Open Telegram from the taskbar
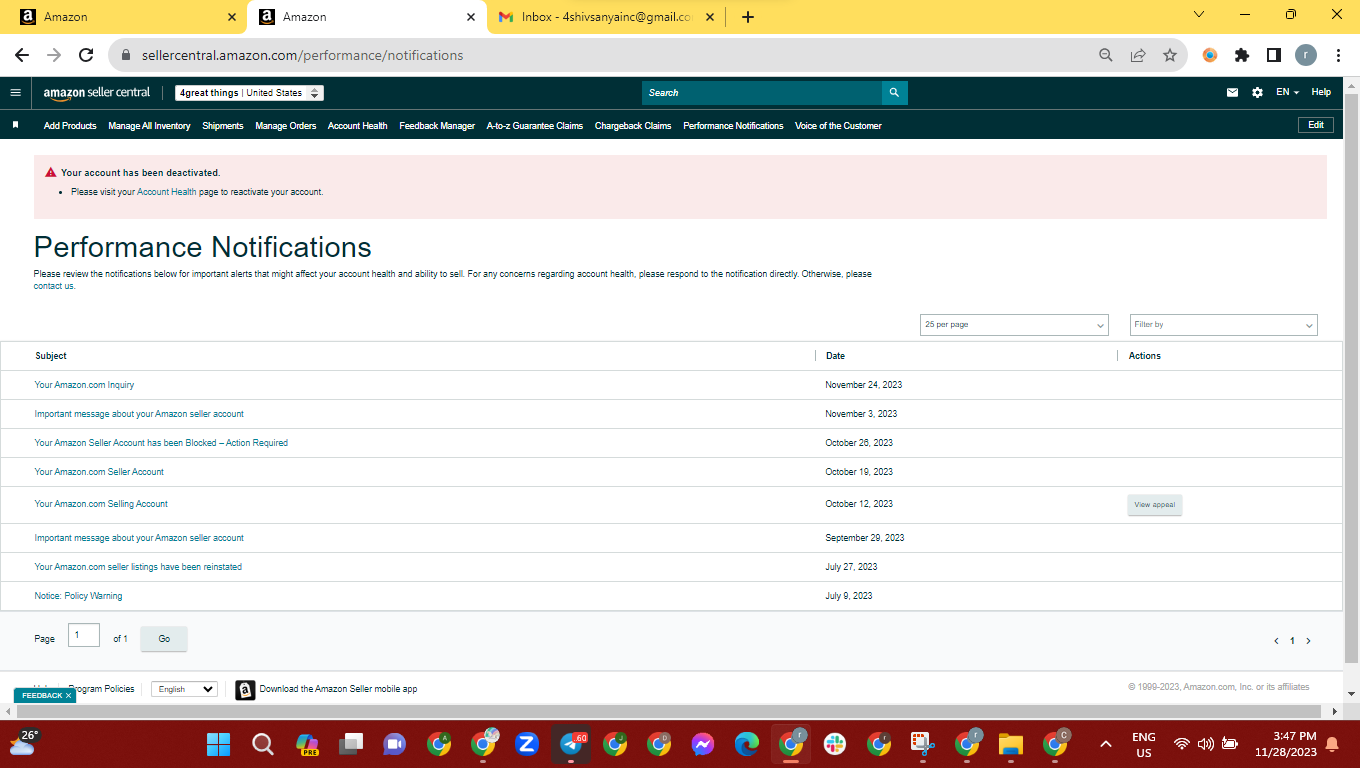This screenshot has width=1360, height=768. point(571,744)
